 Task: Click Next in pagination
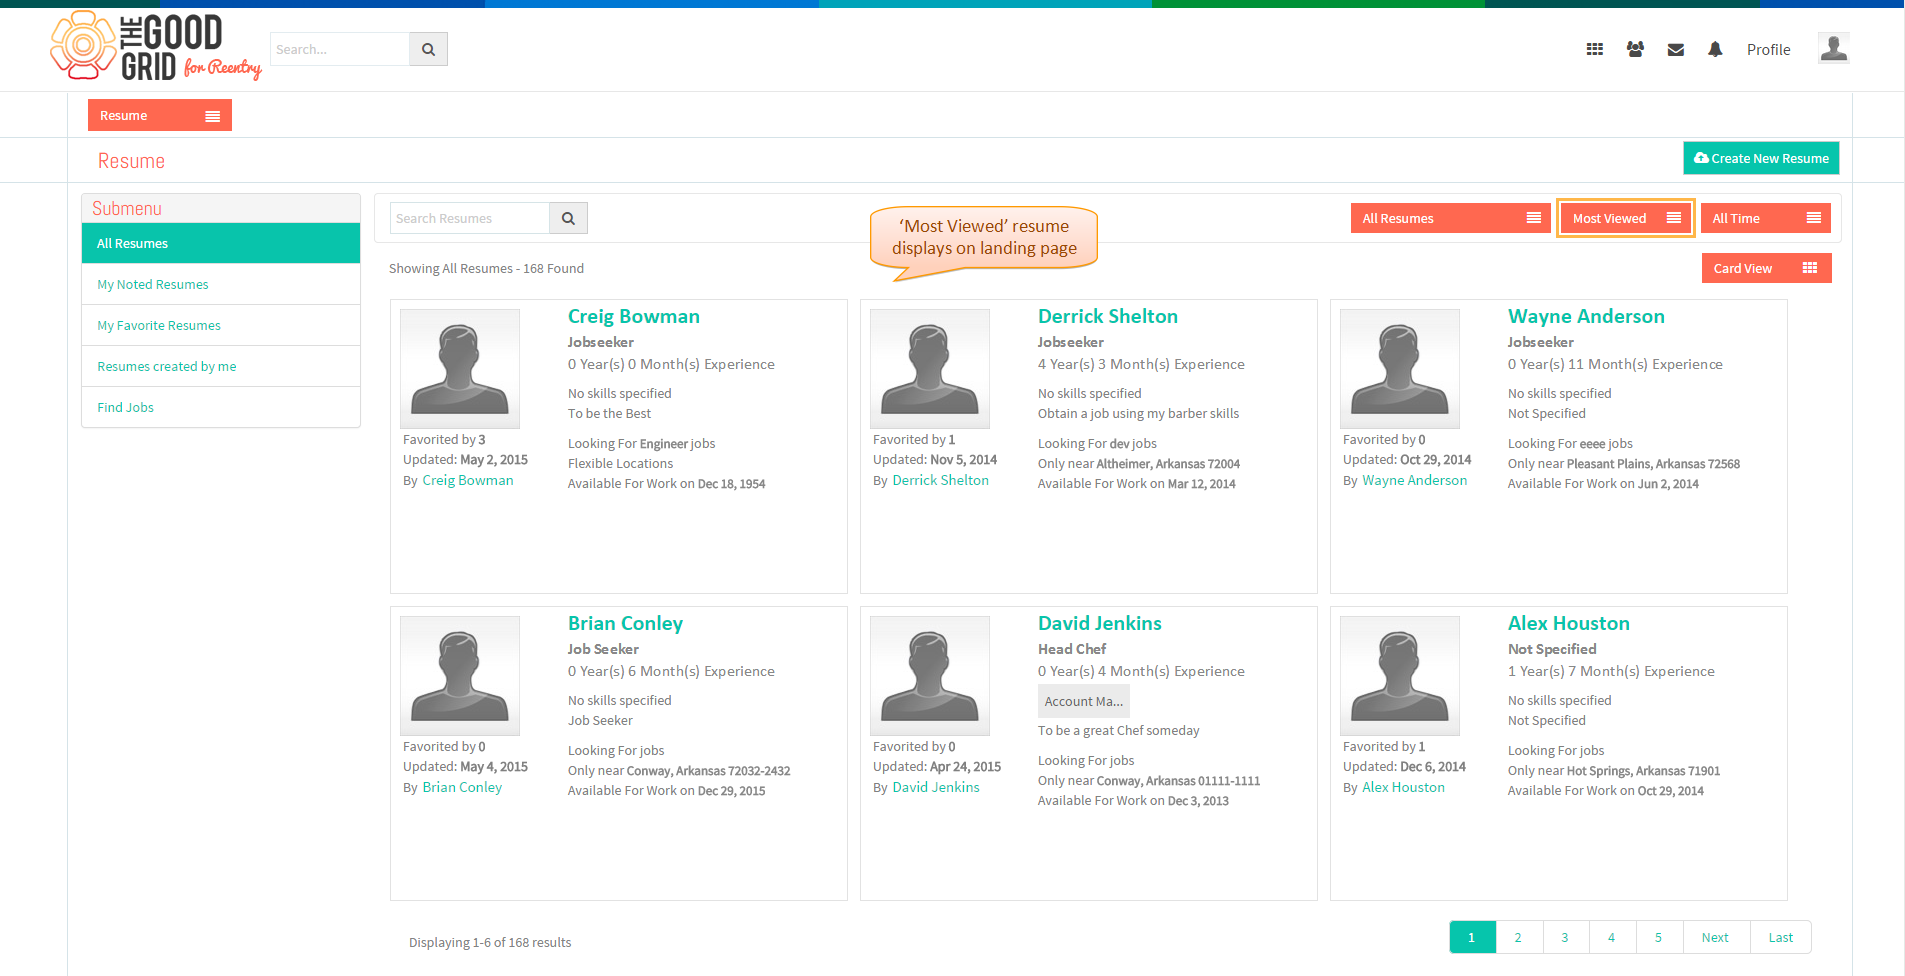(x=1715, y=937)
